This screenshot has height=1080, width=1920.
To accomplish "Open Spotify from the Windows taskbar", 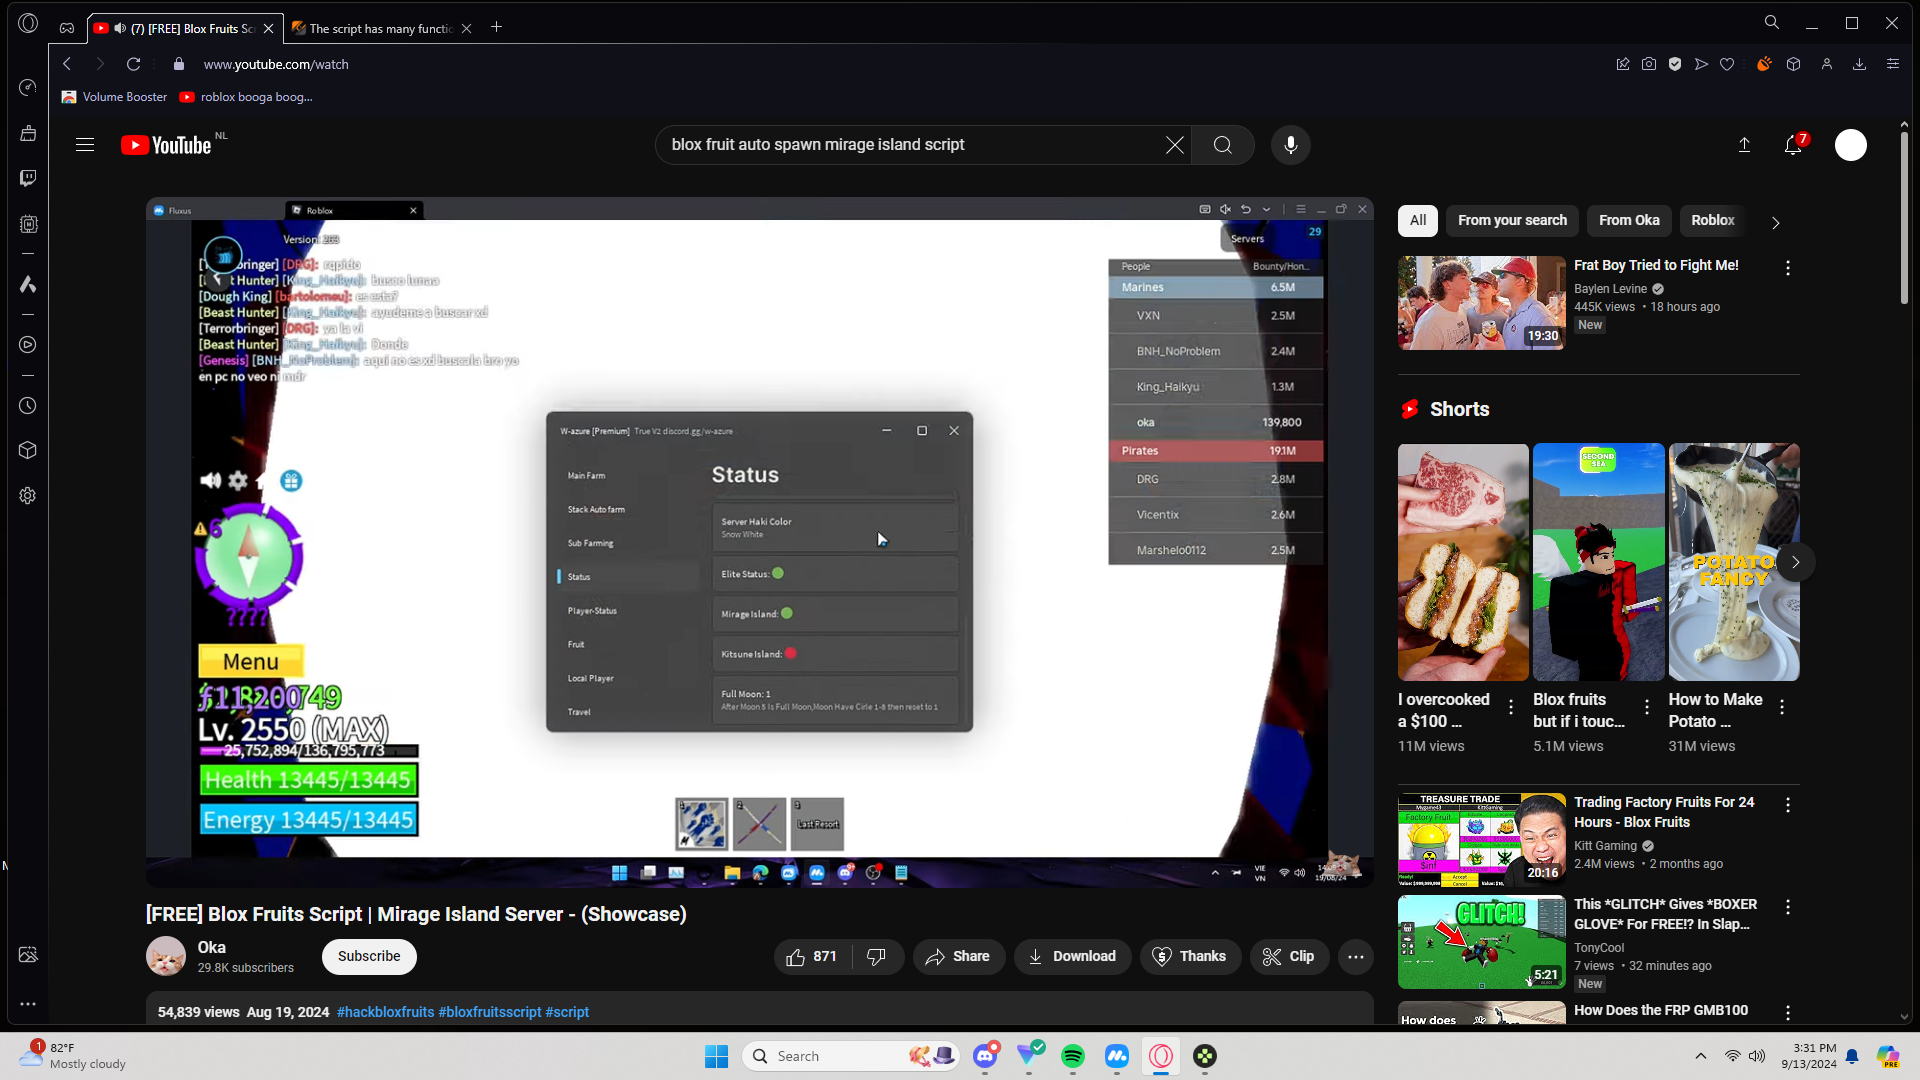I will (1073, 1056).
